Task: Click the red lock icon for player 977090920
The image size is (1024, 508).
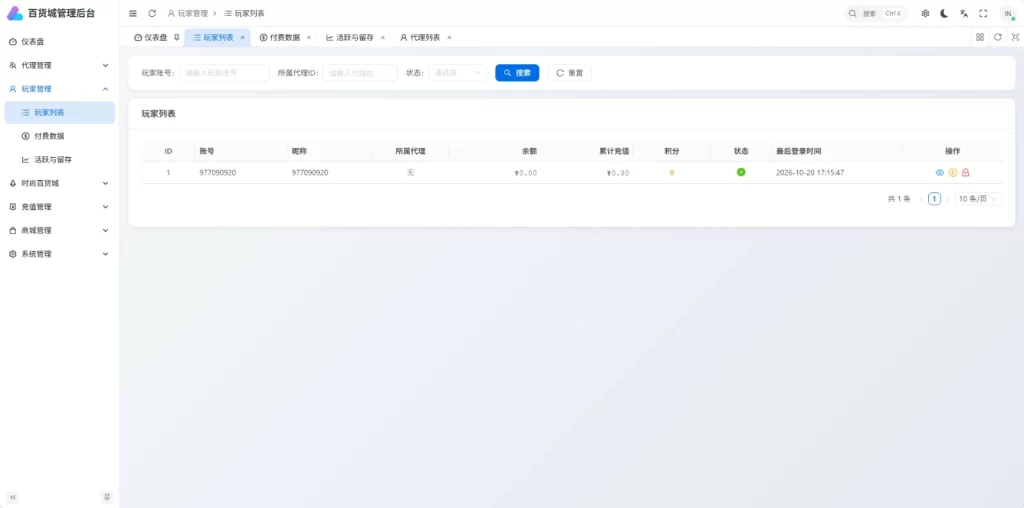Action: [x=965, y=173]
